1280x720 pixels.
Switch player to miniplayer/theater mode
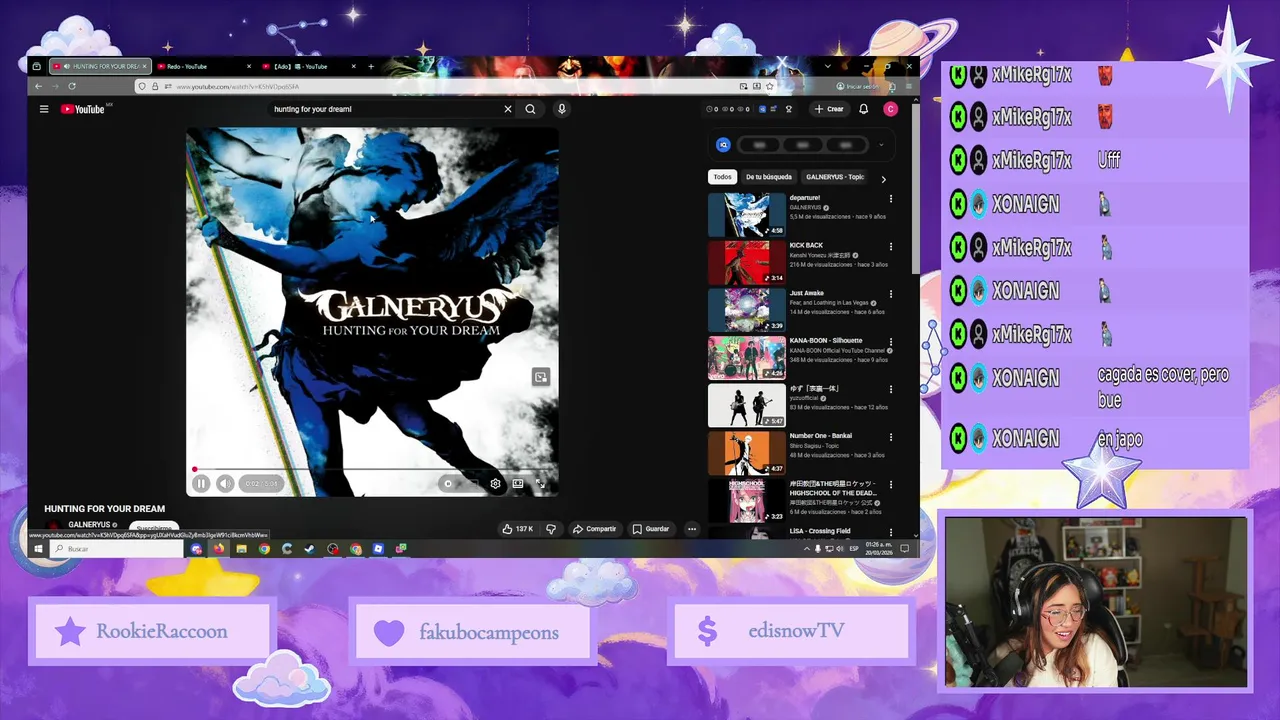pyautogui.click(x=518, y=484)
